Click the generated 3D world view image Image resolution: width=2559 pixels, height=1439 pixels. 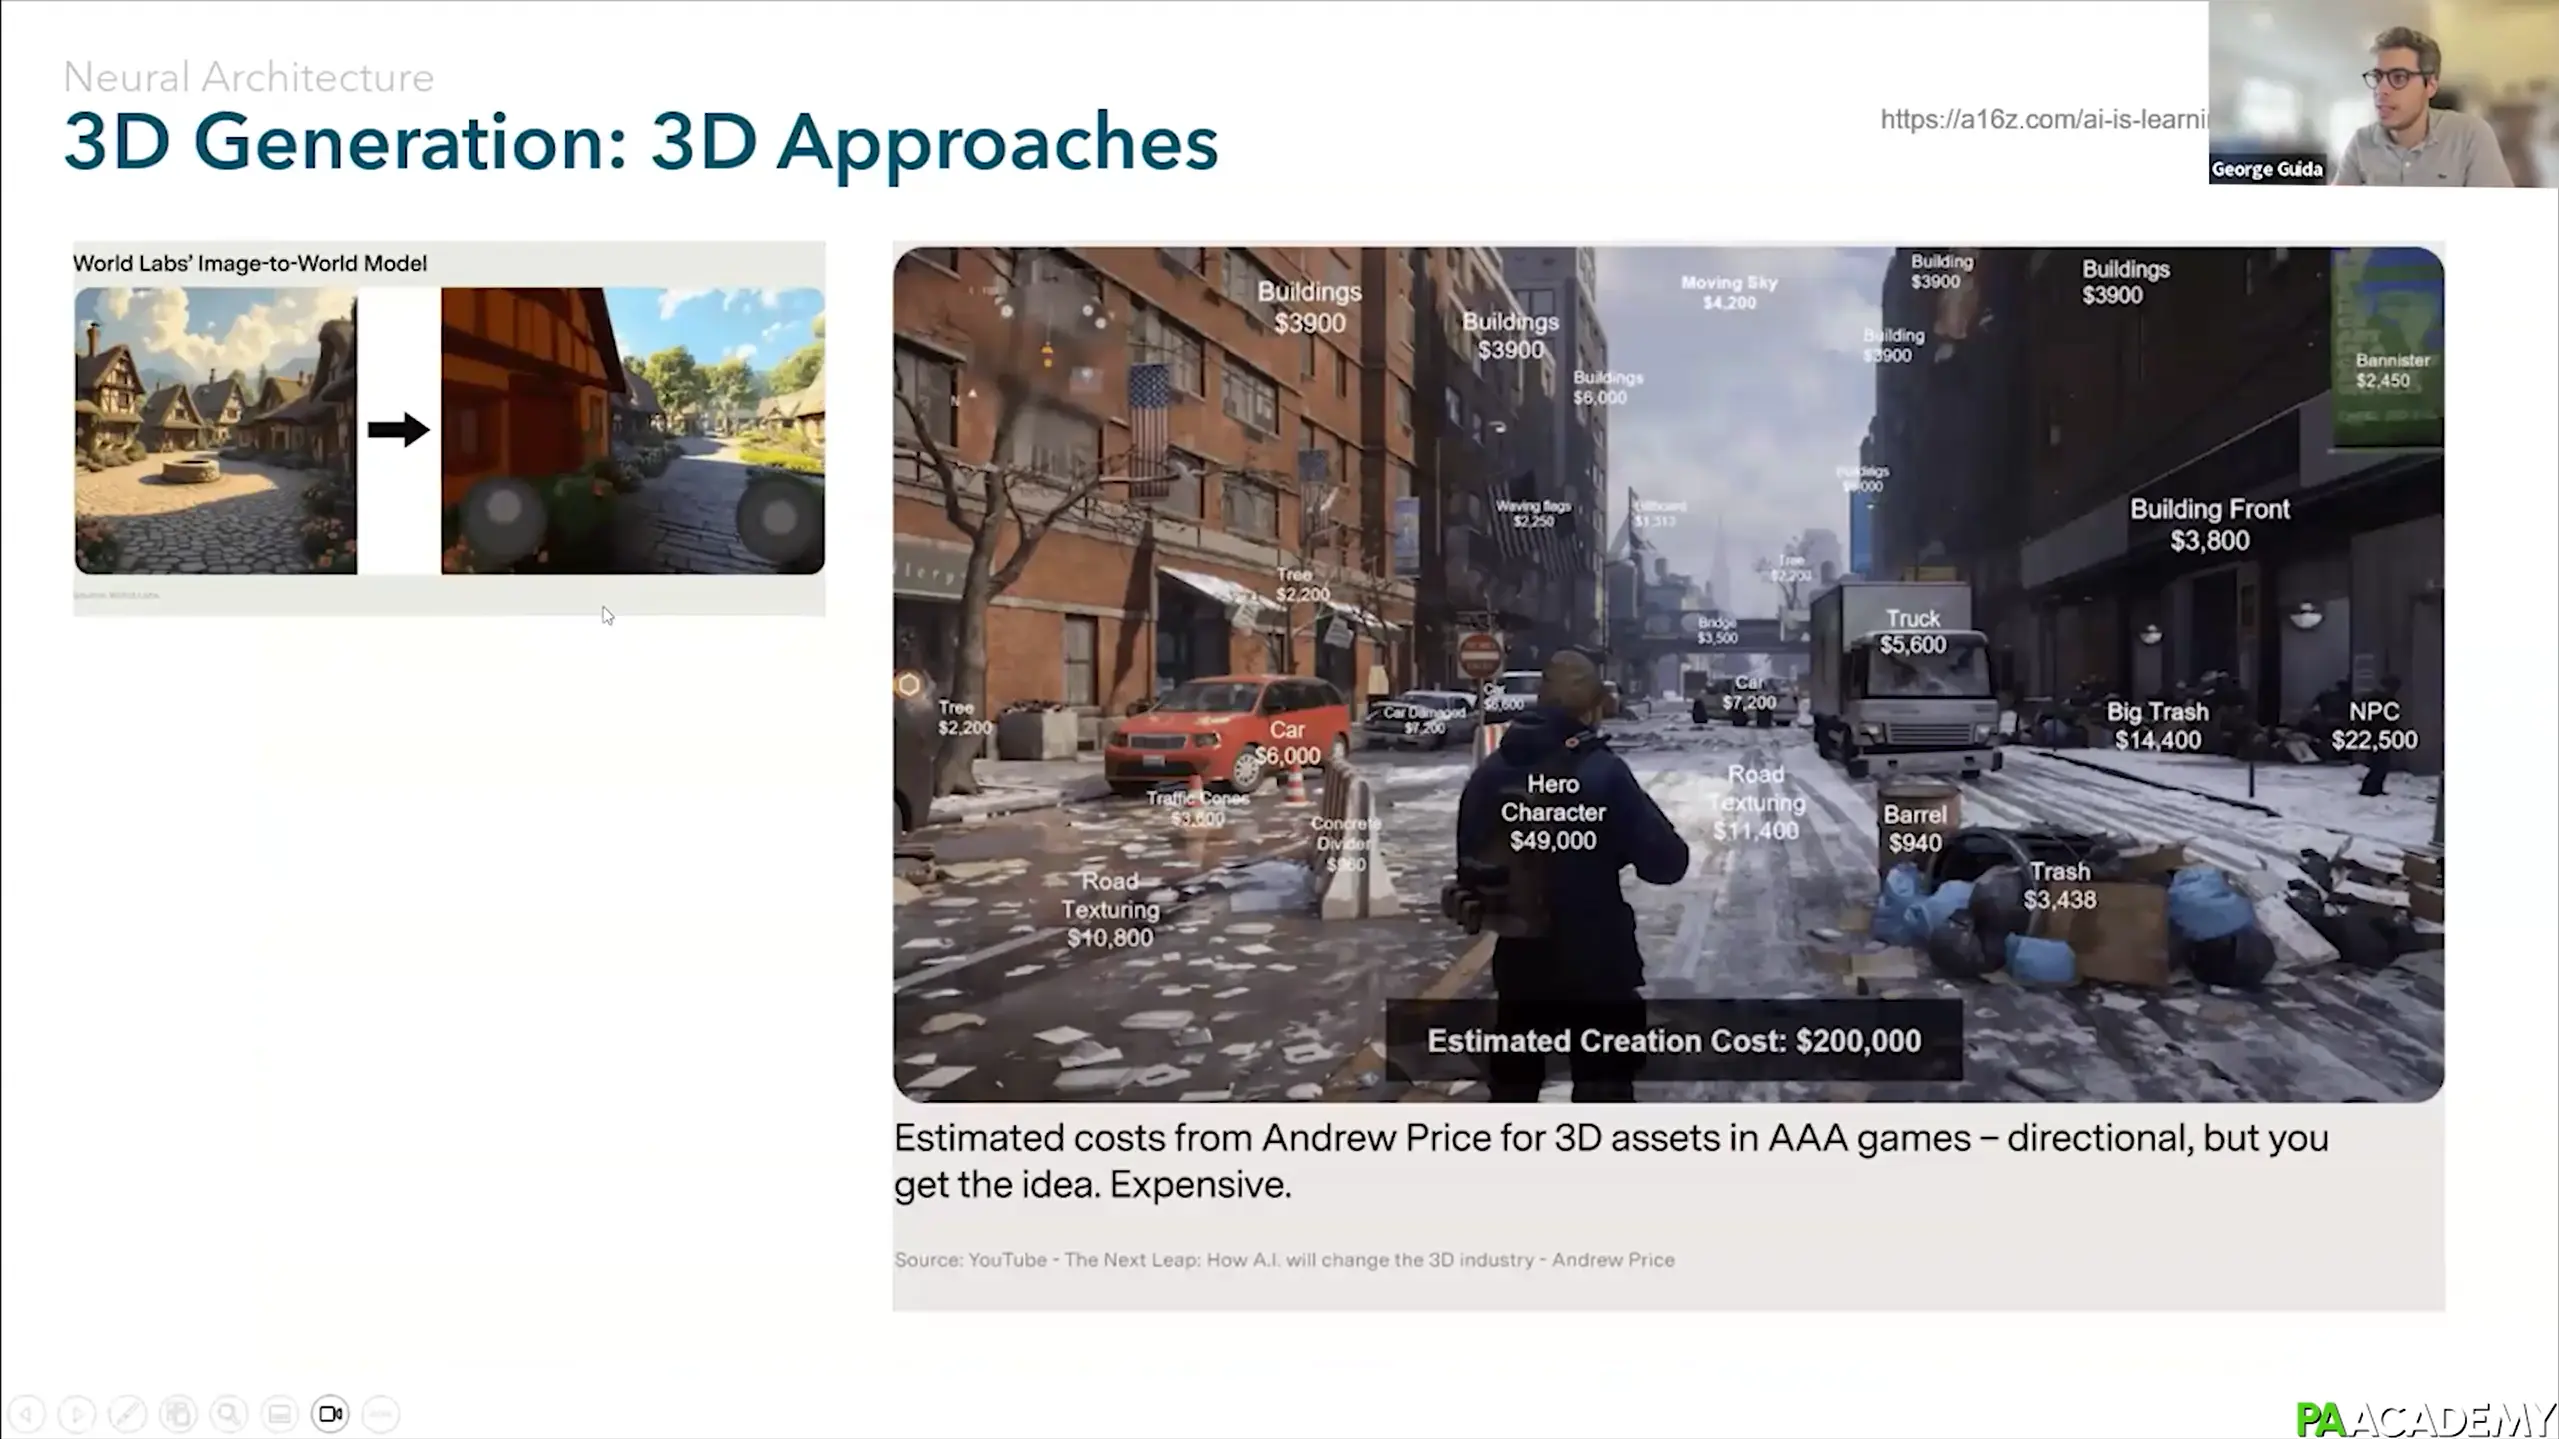point(633,430)
